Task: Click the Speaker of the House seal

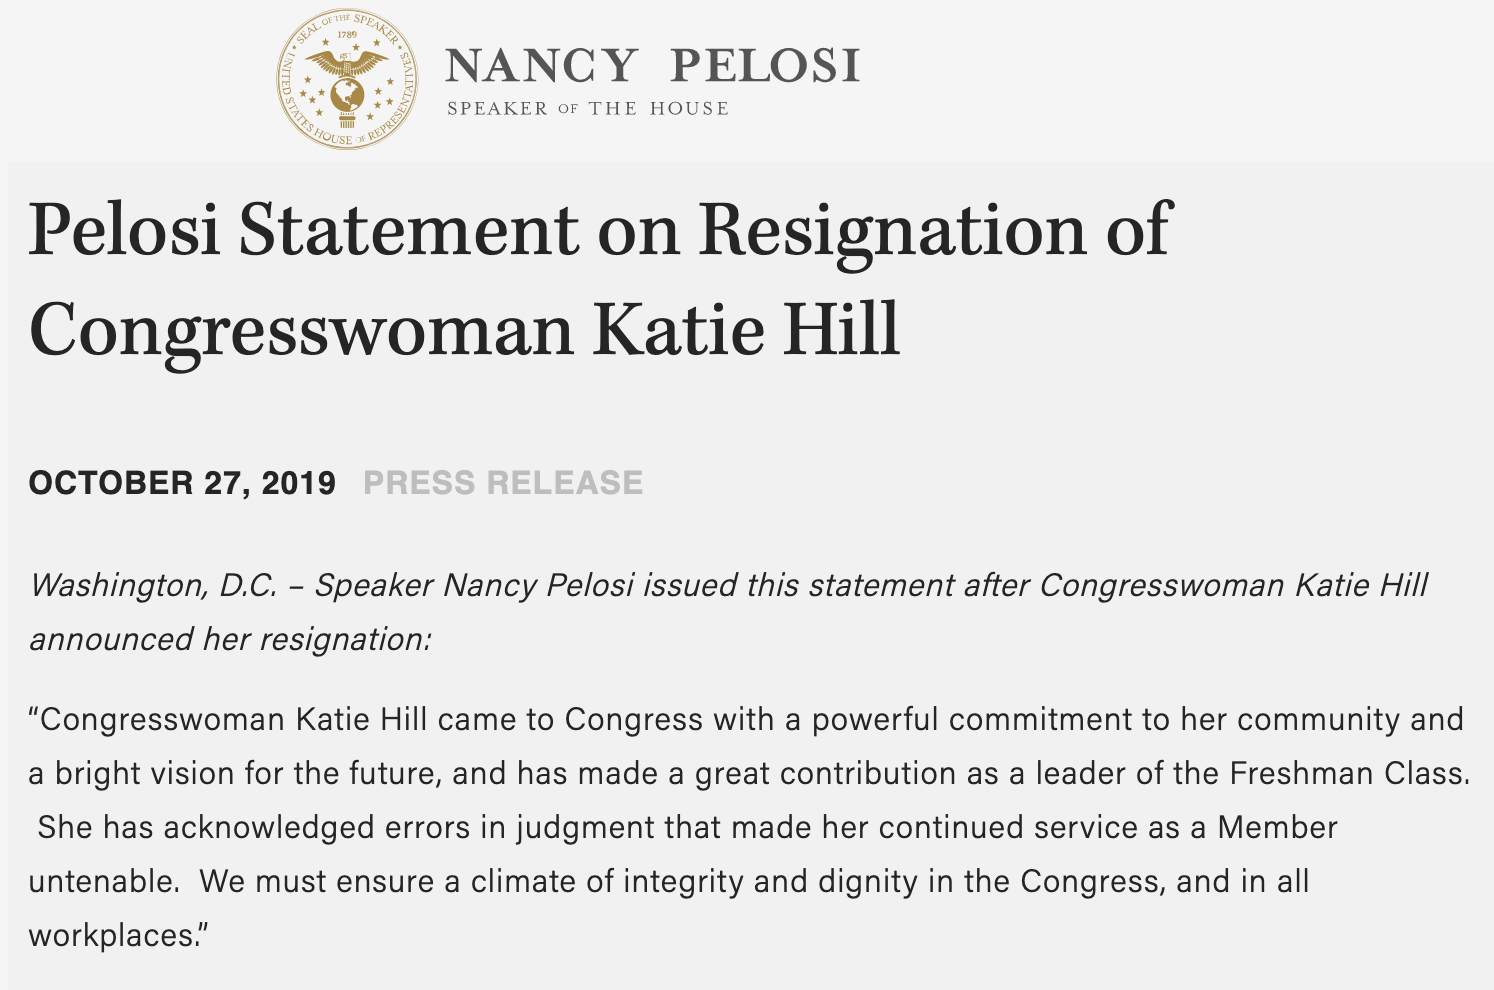Action: pos(347,80)
